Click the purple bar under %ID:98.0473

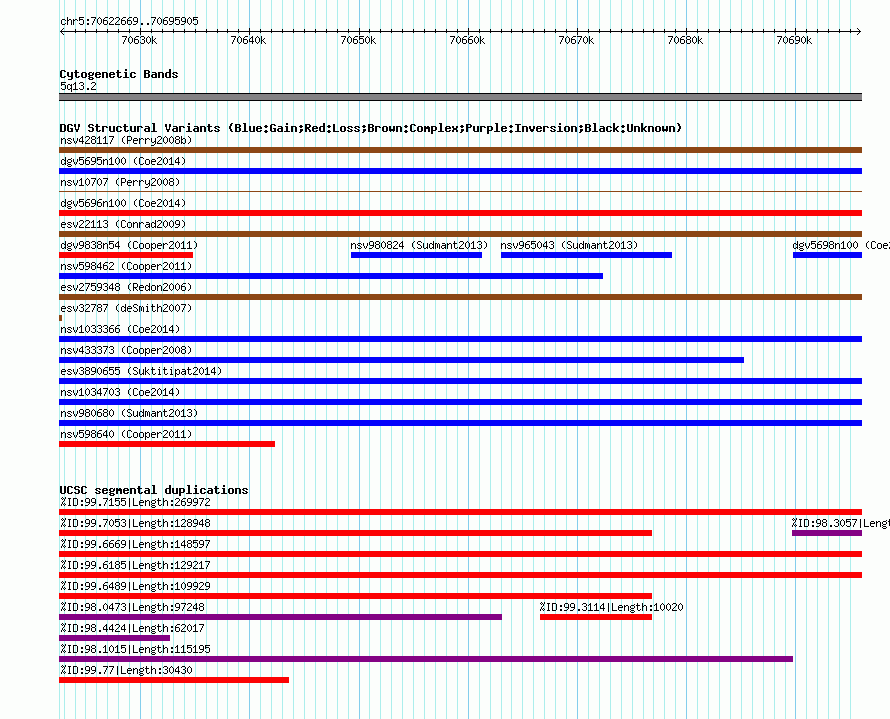tap(280, 617)
